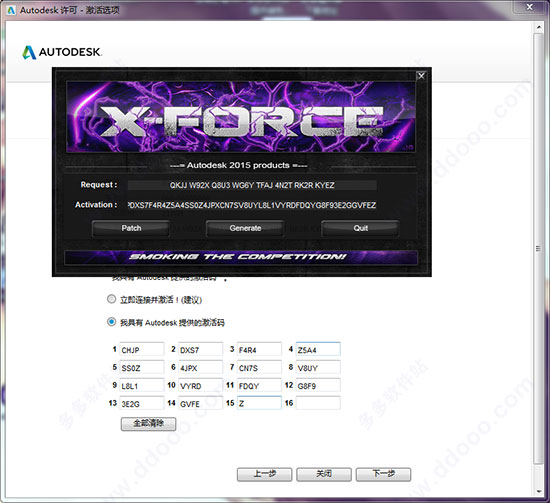Click activation field 14 containing GVFE

pyautogui.click(x=201, y=403)
